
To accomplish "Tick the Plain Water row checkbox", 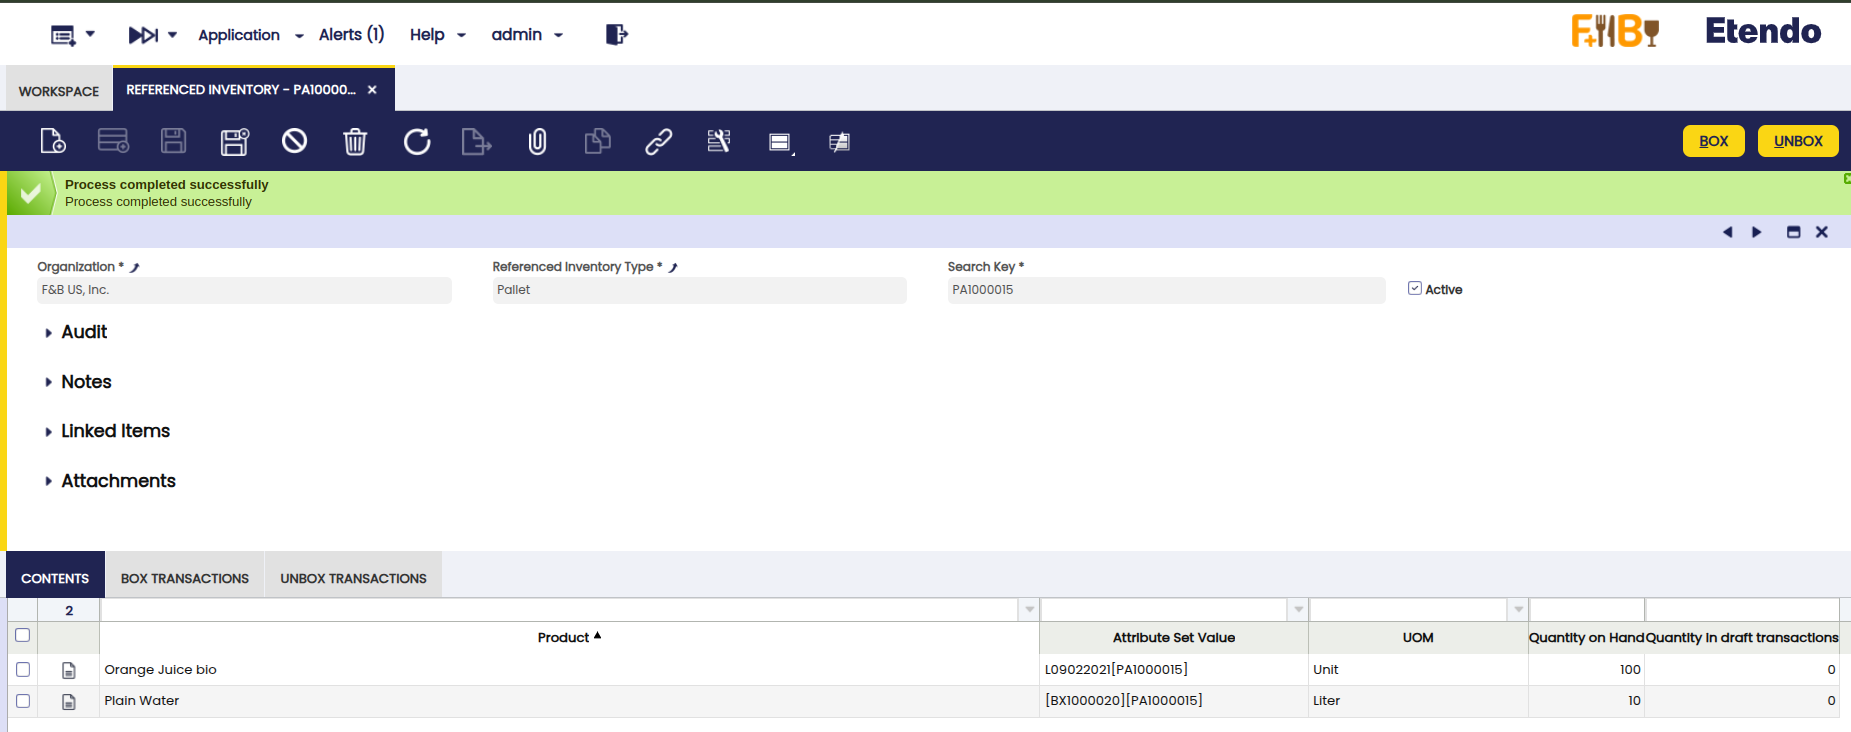I will tap(23, 701).
